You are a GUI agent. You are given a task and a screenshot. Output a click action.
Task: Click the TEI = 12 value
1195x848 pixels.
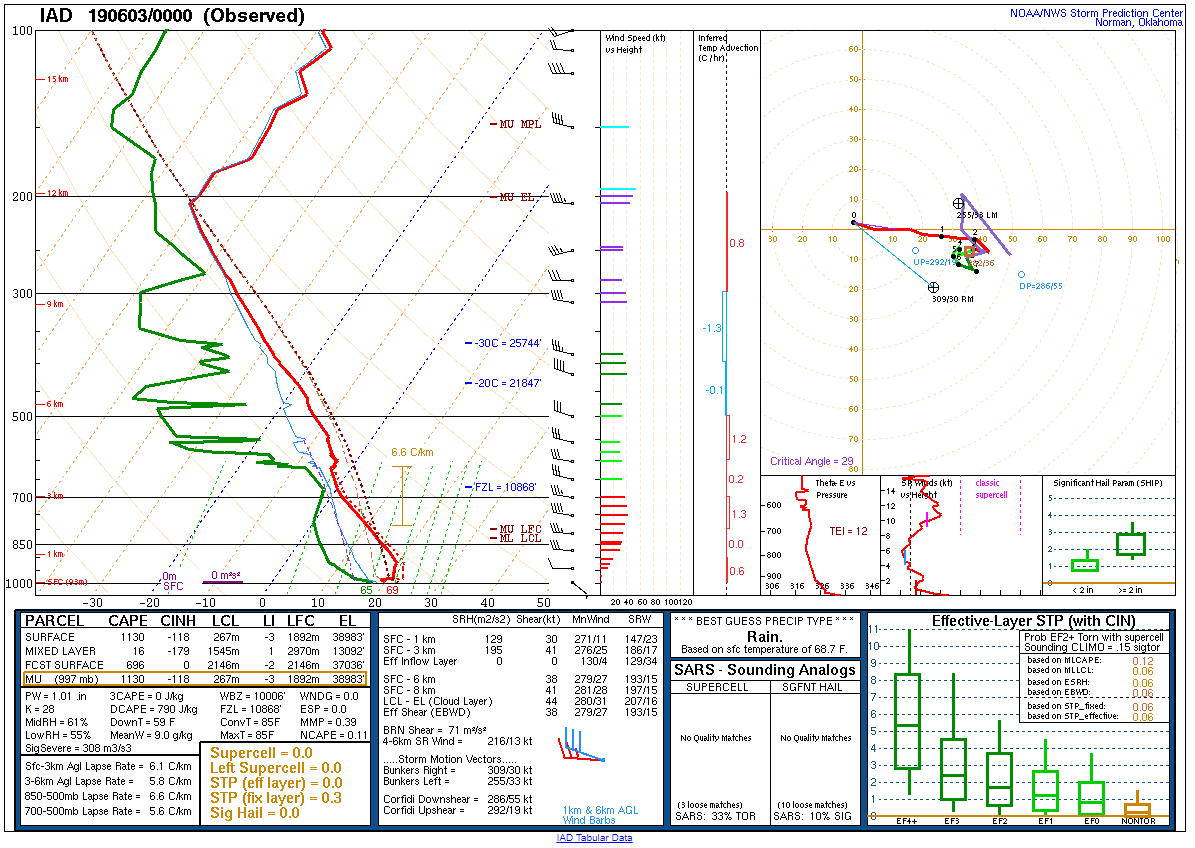pyautogui.click(x=848, y=531)
